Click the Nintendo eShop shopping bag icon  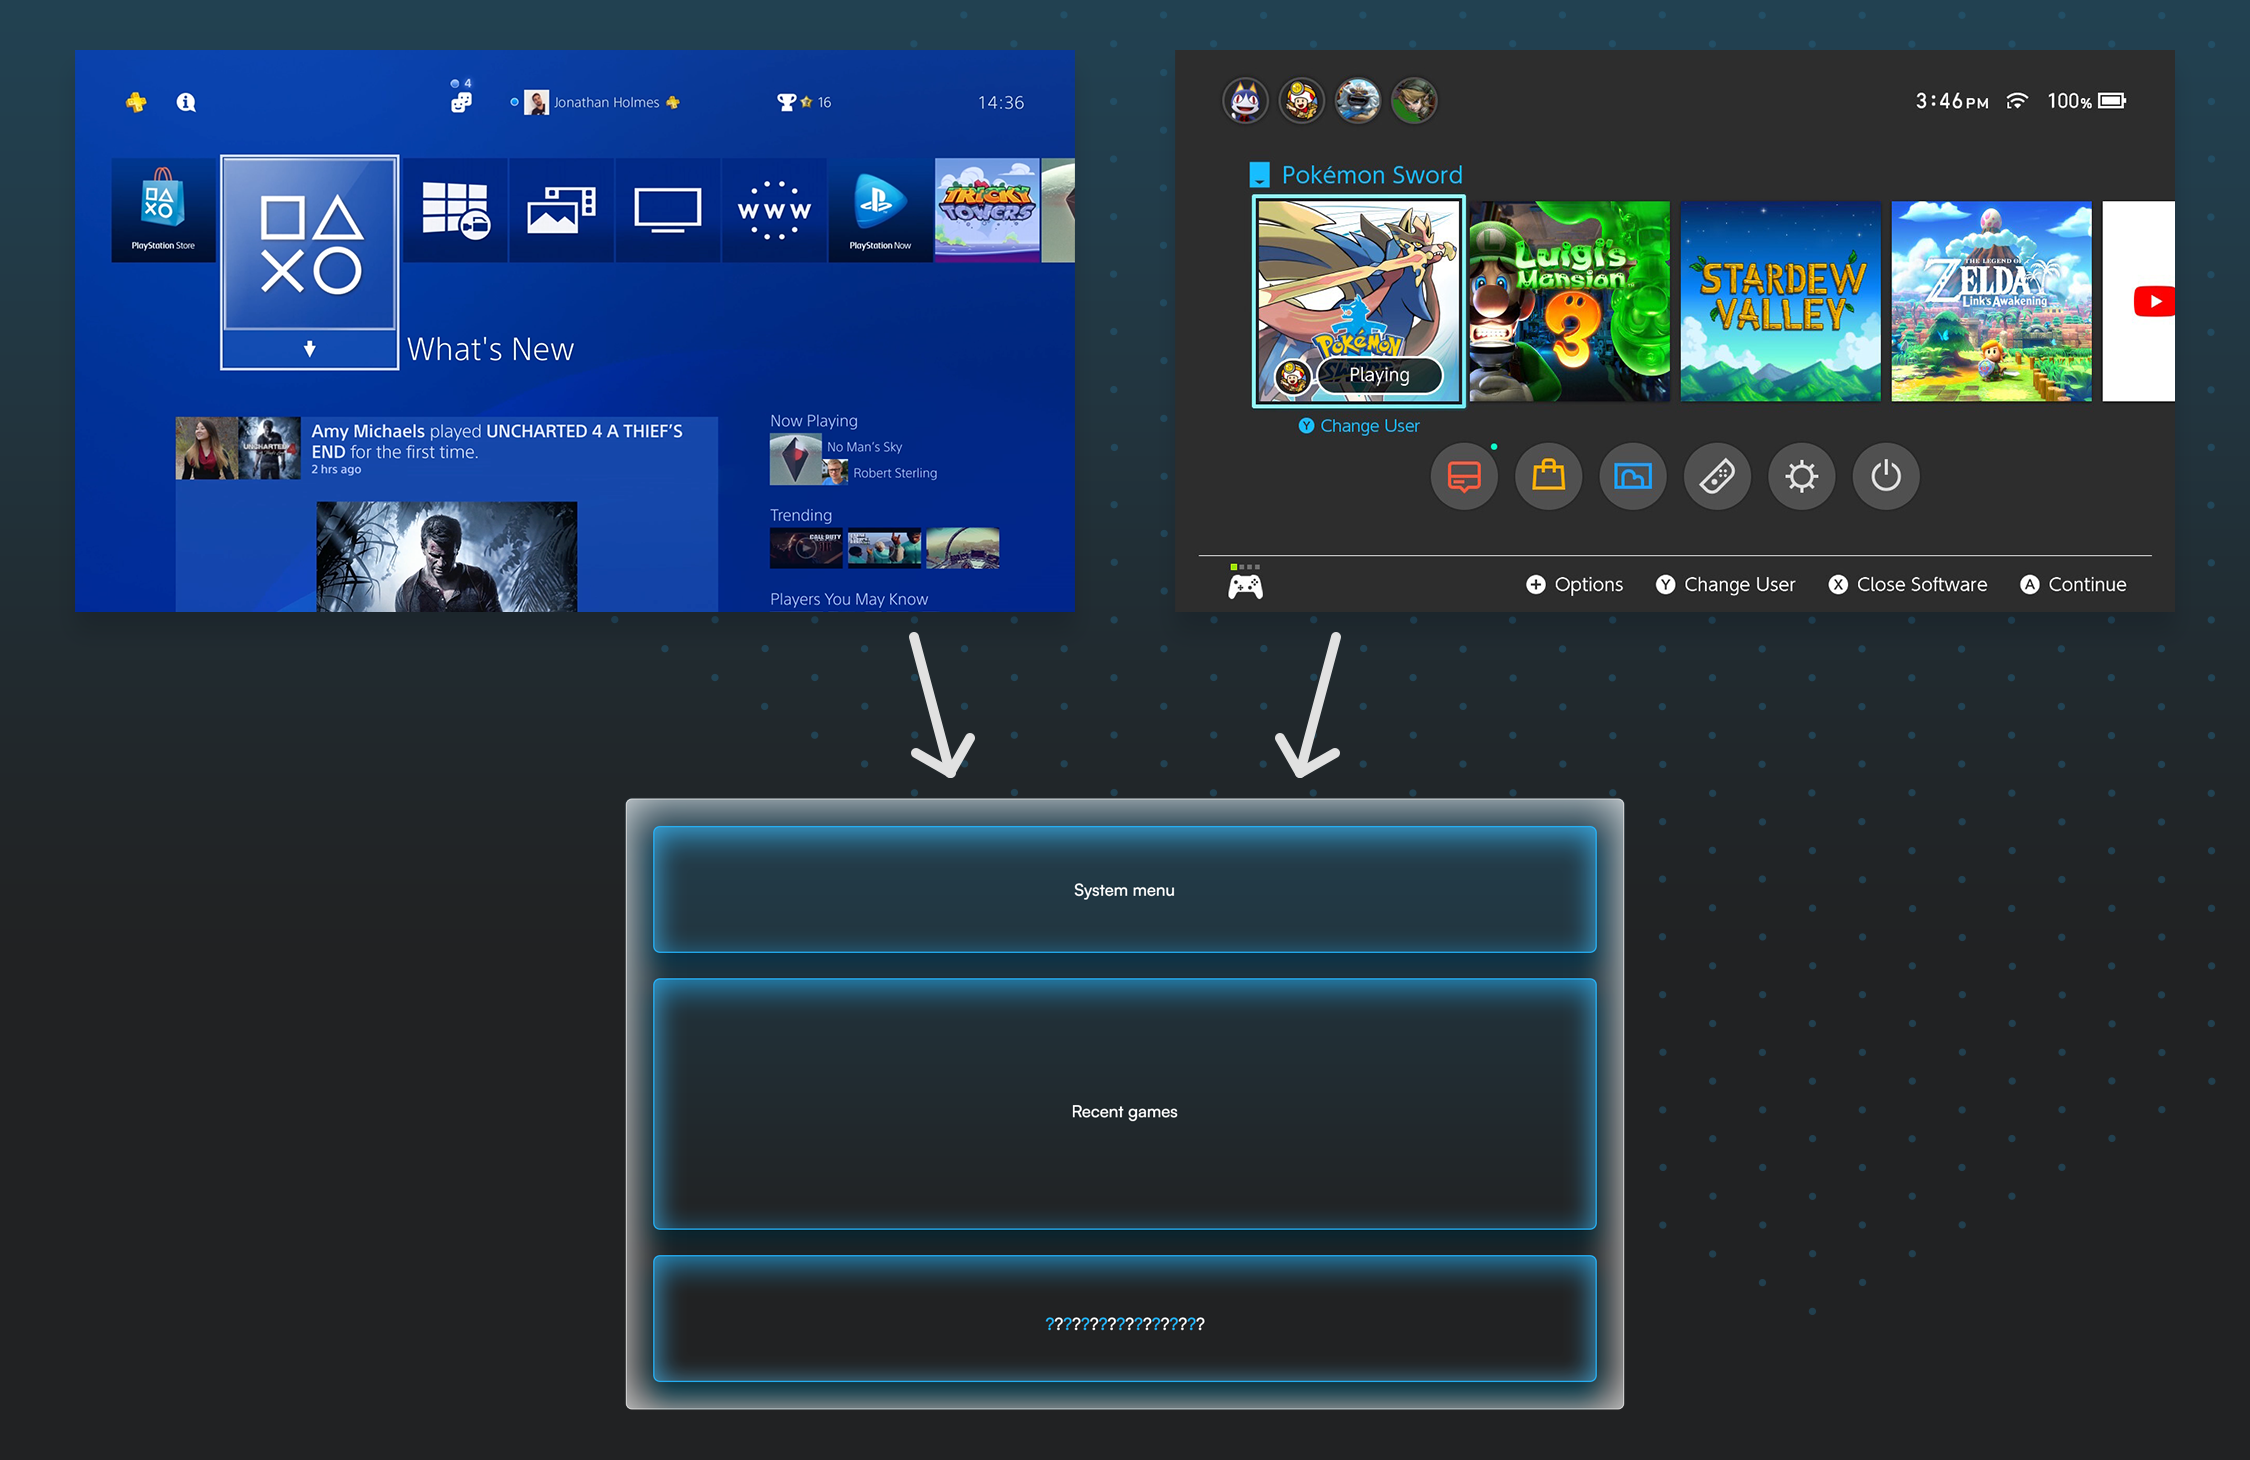[x=1548, y=476]
